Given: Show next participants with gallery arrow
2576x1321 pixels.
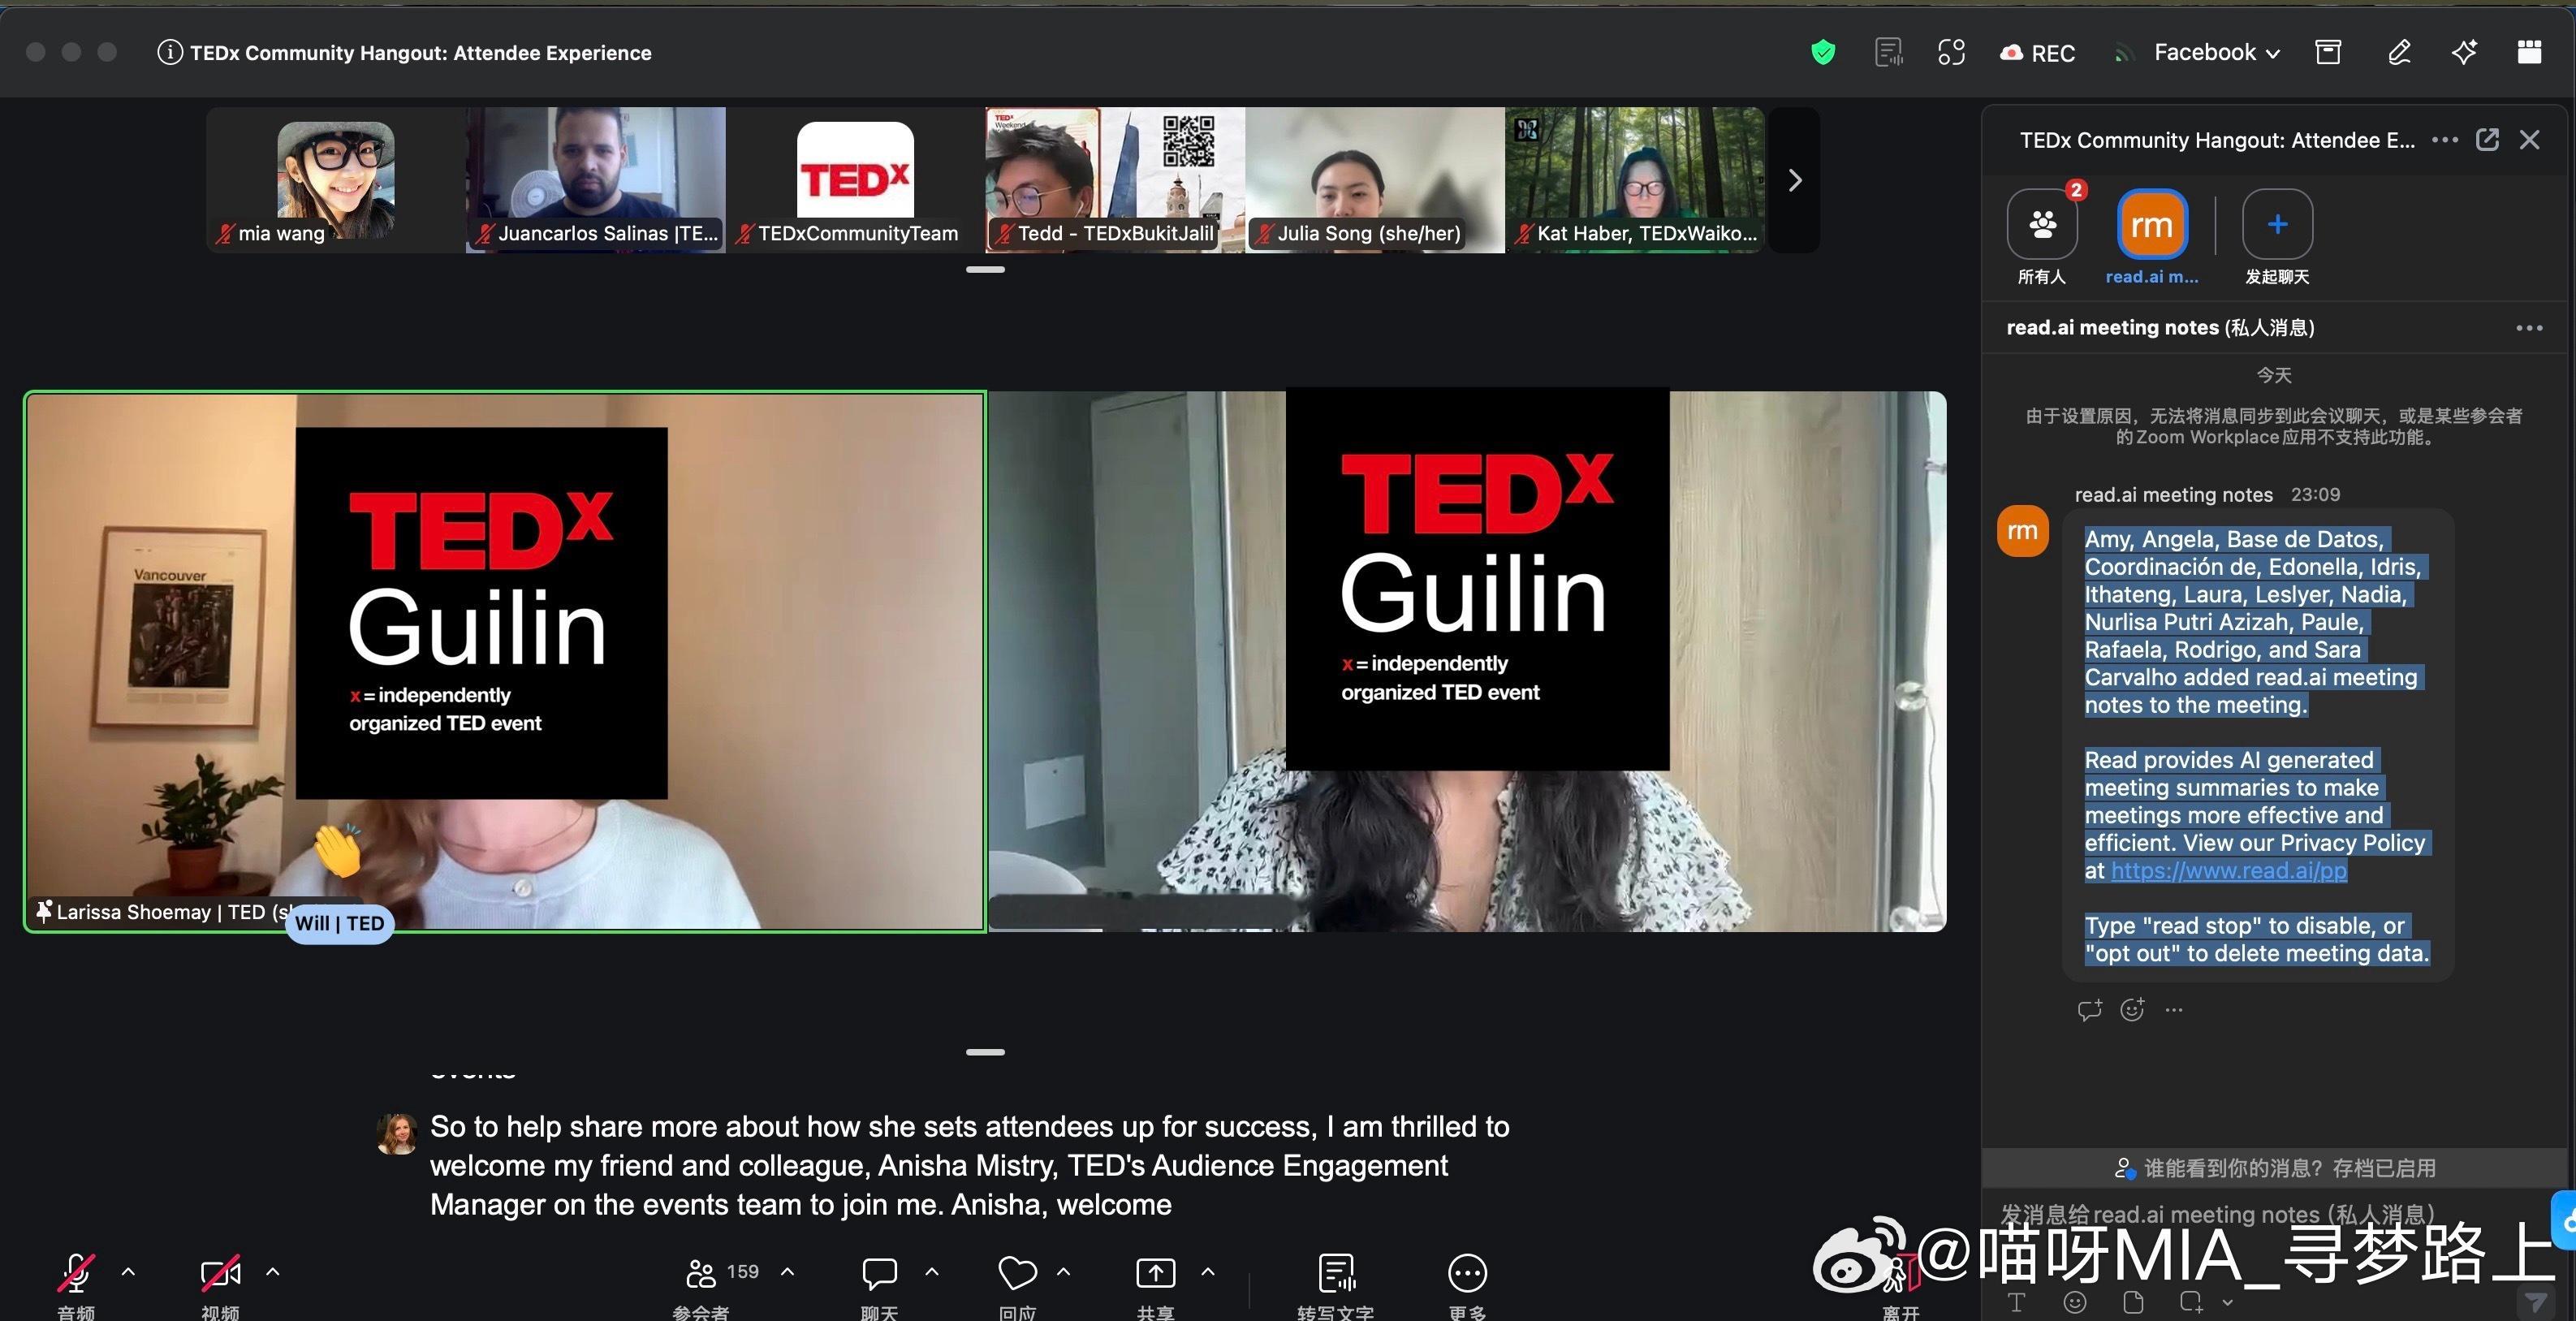Looking at the screenshot, I should click(1795, 180).
